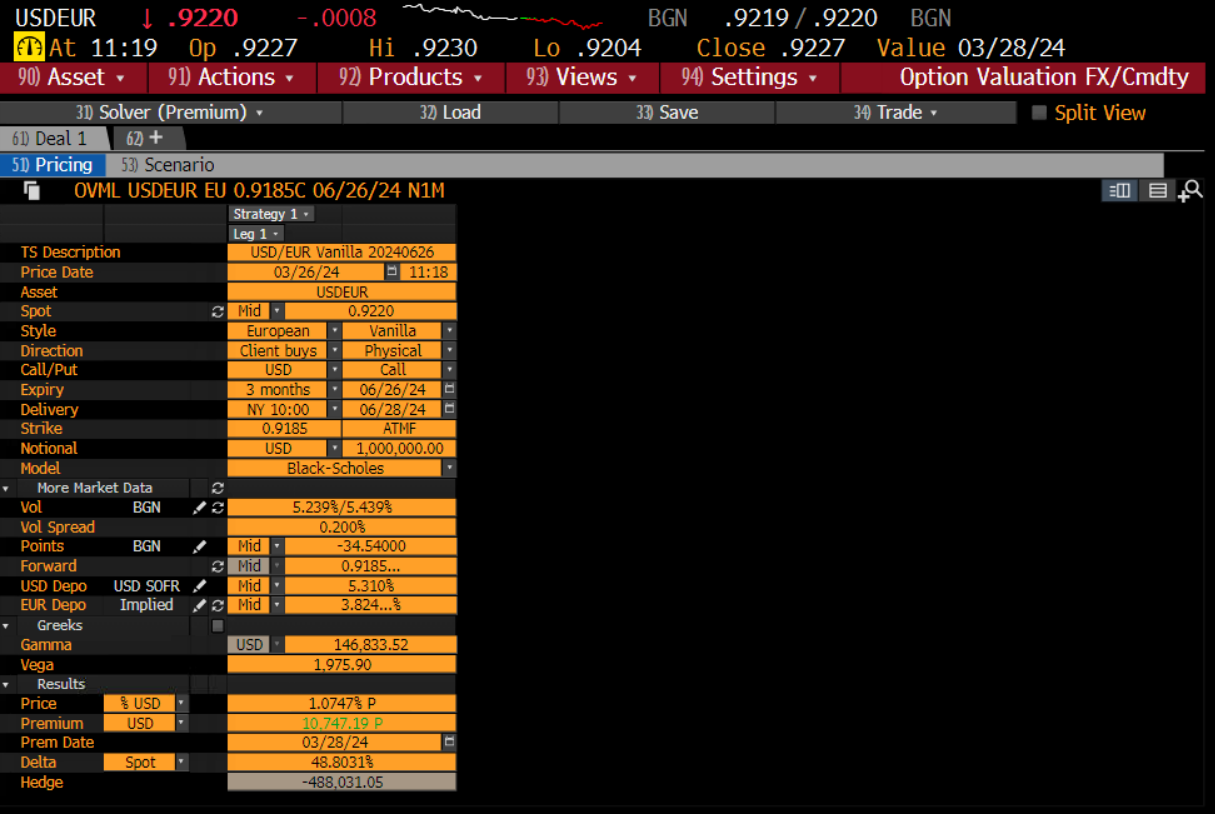The height and width of the screenshot is (814, 1215).
Task: Click the Strike value field 0.9185
Action: click(284, 429)
